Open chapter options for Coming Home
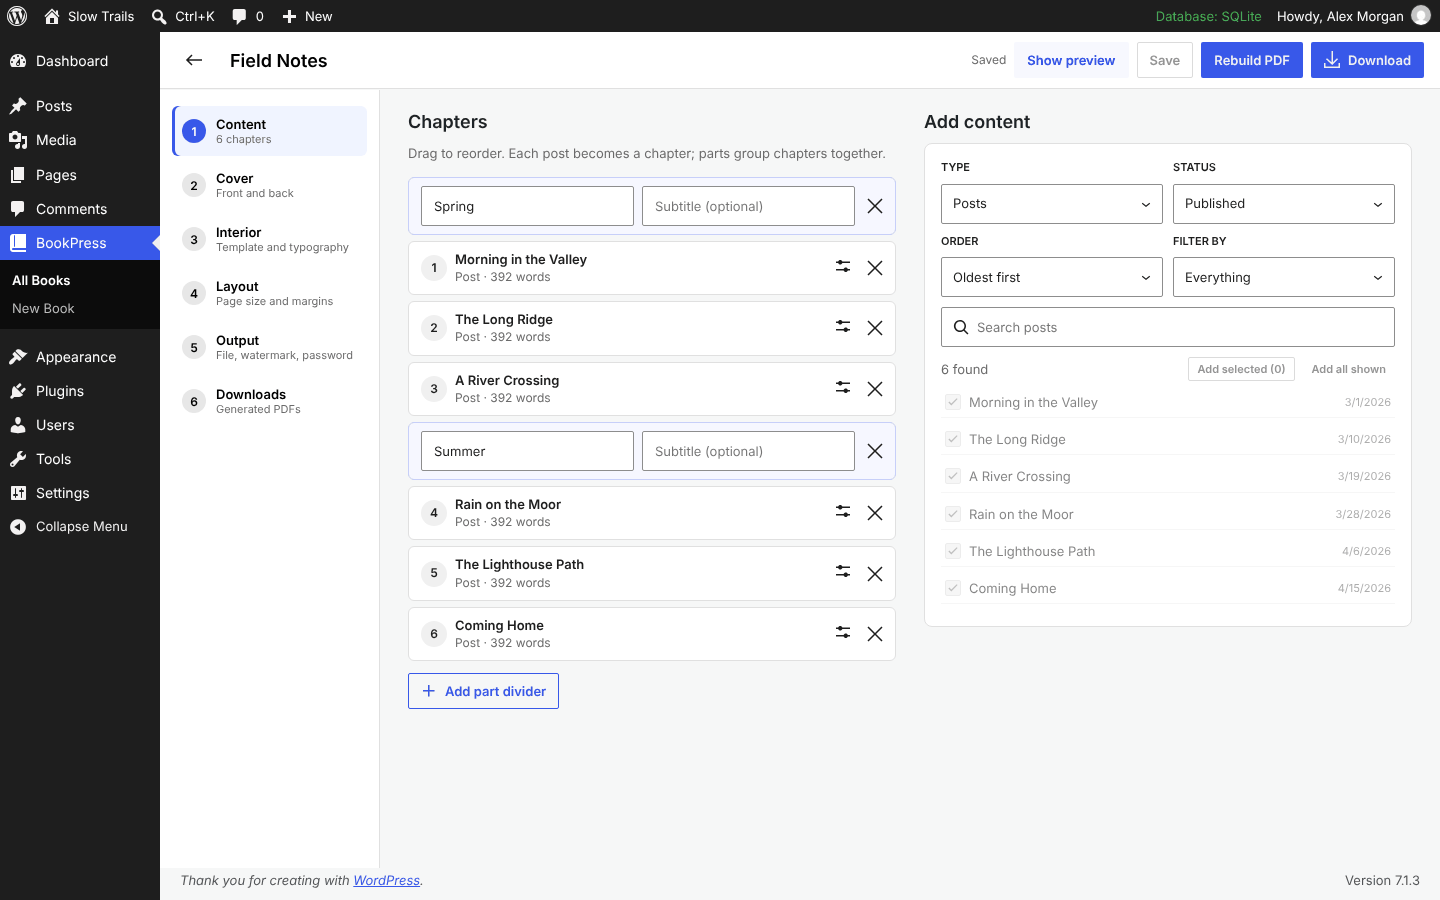1440x900 pixels. [843, 633]
